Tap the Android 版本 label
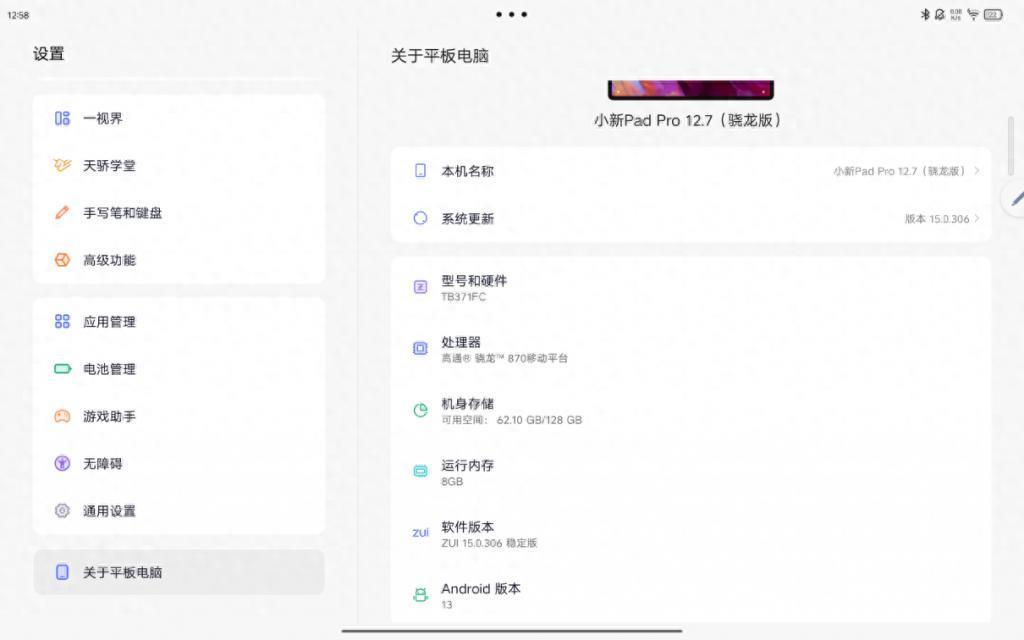The height and width of the screenshot is (640, 1024). click(481, 588)
